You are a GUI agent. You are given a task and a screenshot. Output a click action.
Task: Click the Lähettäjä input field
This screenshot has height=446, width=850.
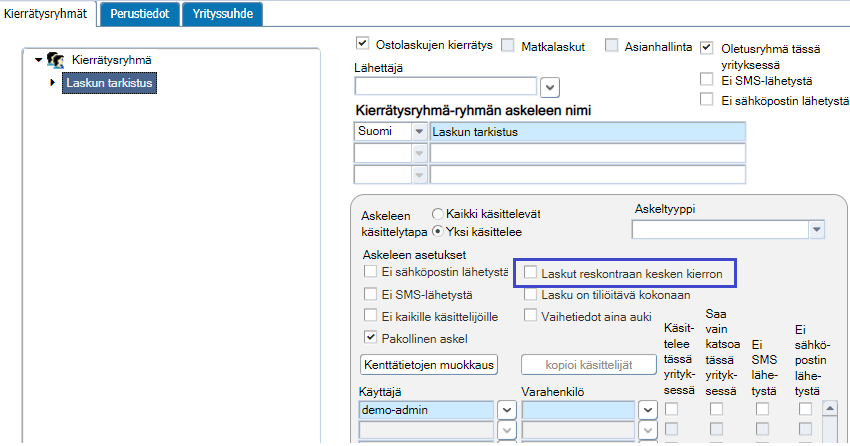(446, 86)
